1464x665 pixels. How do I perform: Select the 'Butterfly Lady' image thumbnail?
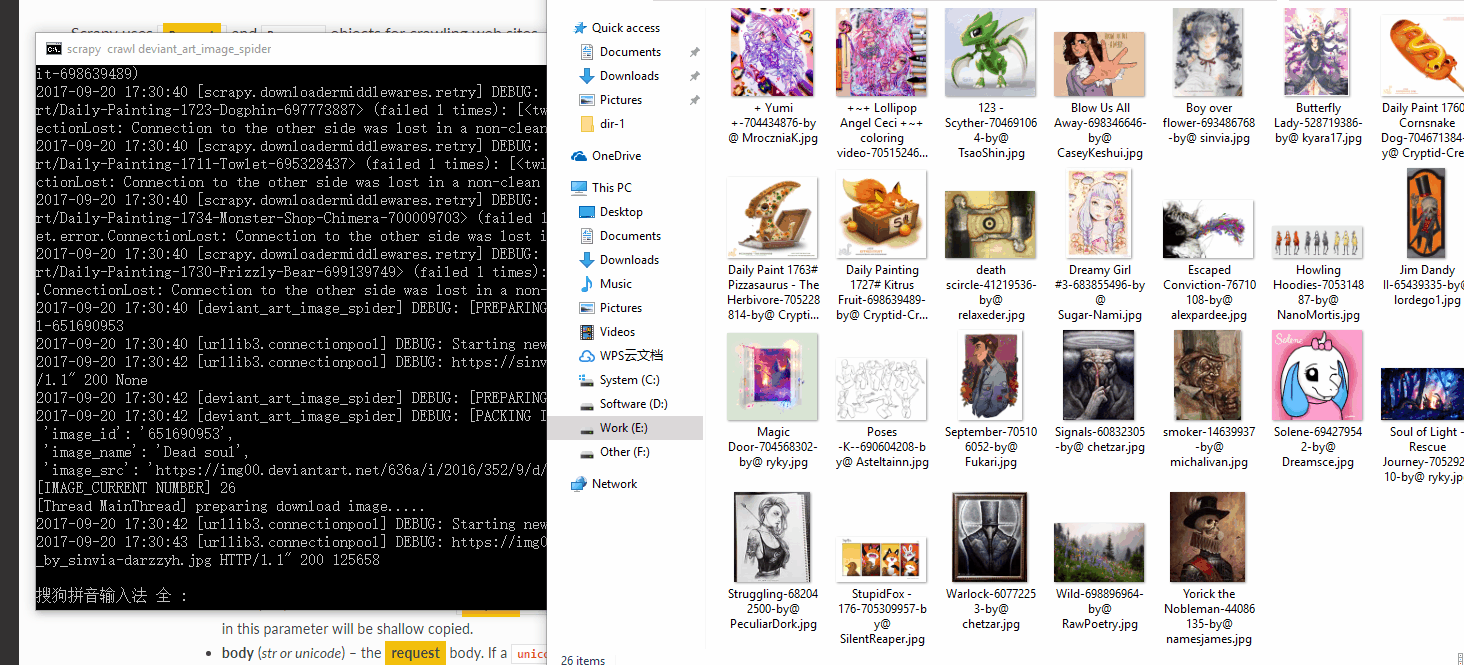[x=1318, y=52]
